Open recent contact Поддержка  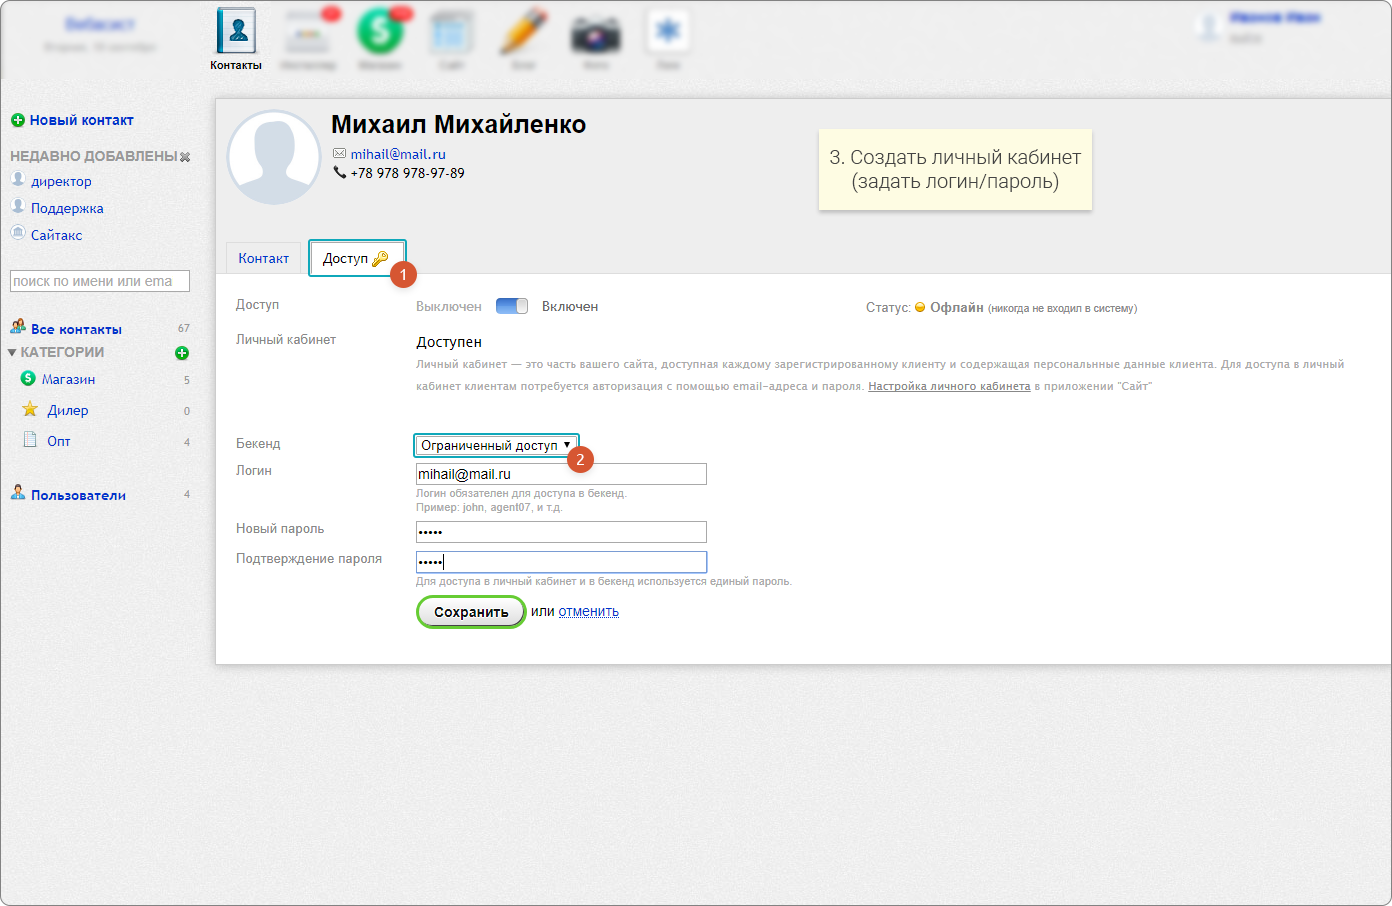[x=67, y=208]
